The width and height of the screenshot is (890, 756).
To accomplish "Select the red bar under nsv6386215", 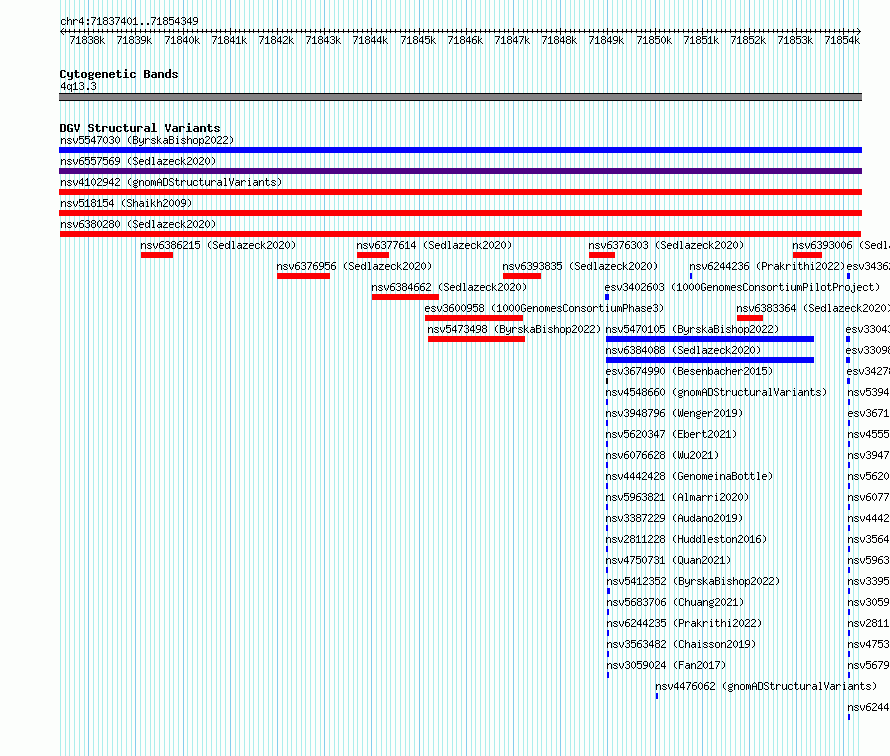I will tap(157, 255).
